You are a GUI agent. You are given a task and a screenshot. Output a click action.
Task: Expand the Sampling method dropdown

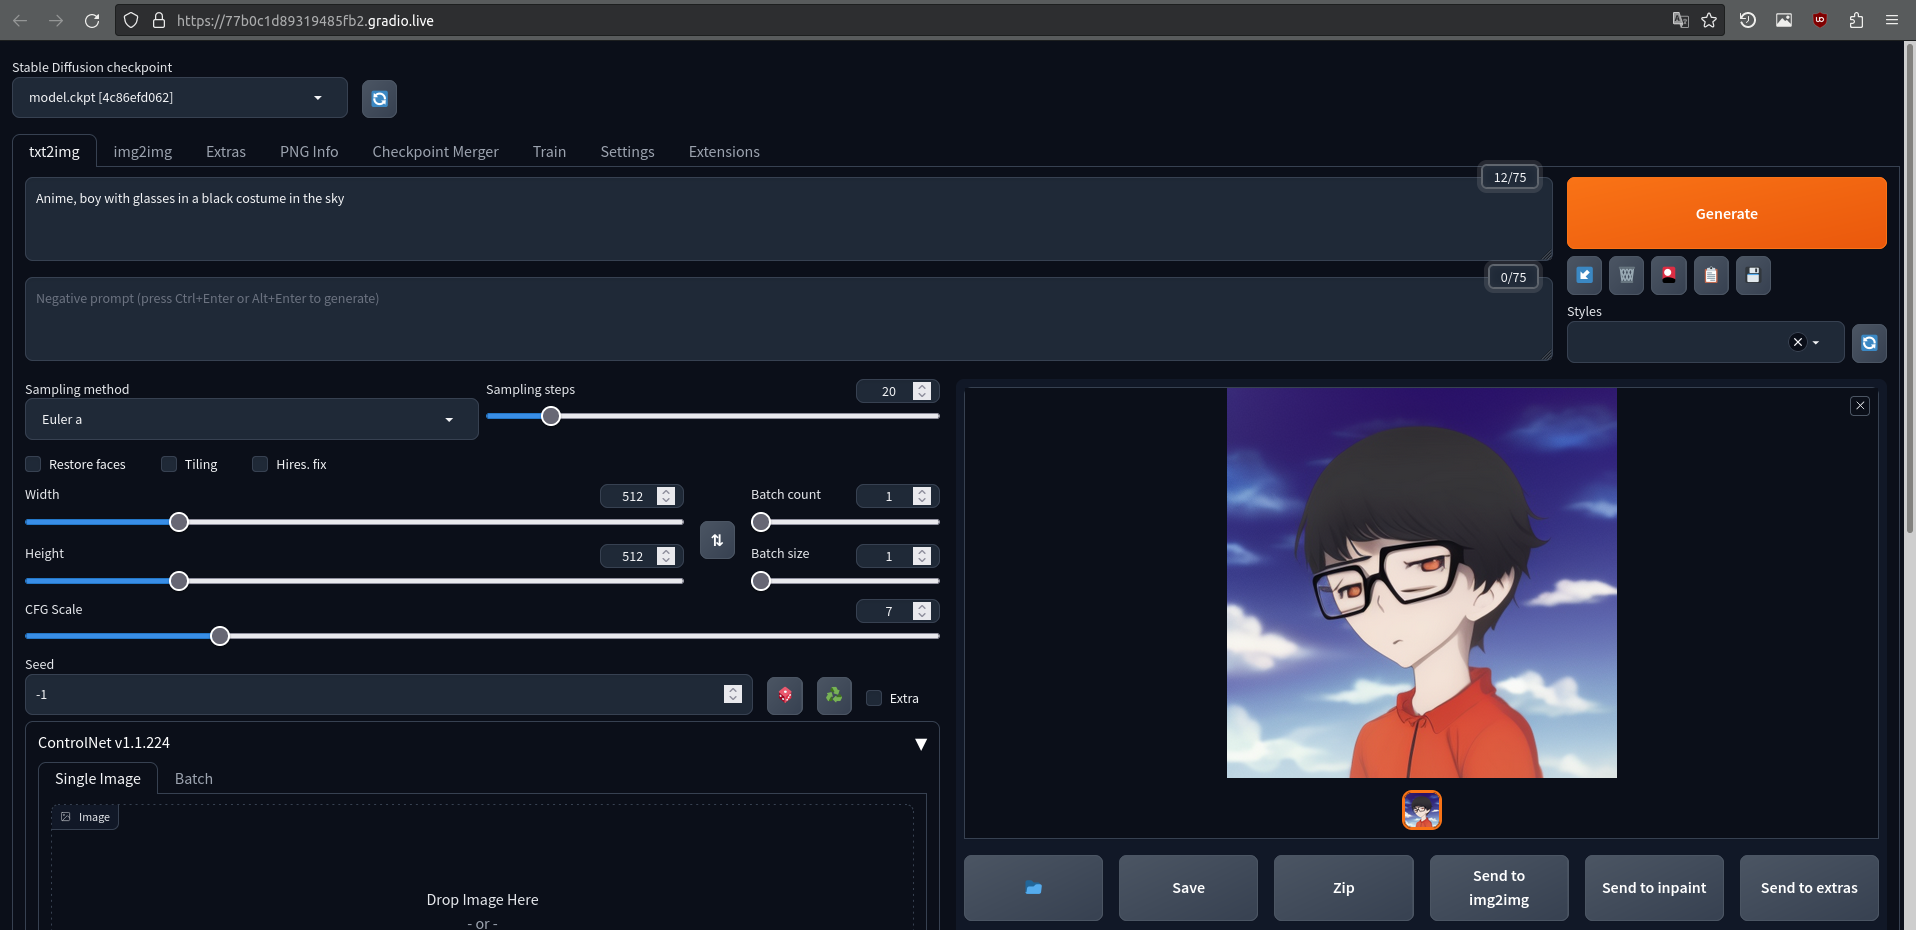coord(251,420)
